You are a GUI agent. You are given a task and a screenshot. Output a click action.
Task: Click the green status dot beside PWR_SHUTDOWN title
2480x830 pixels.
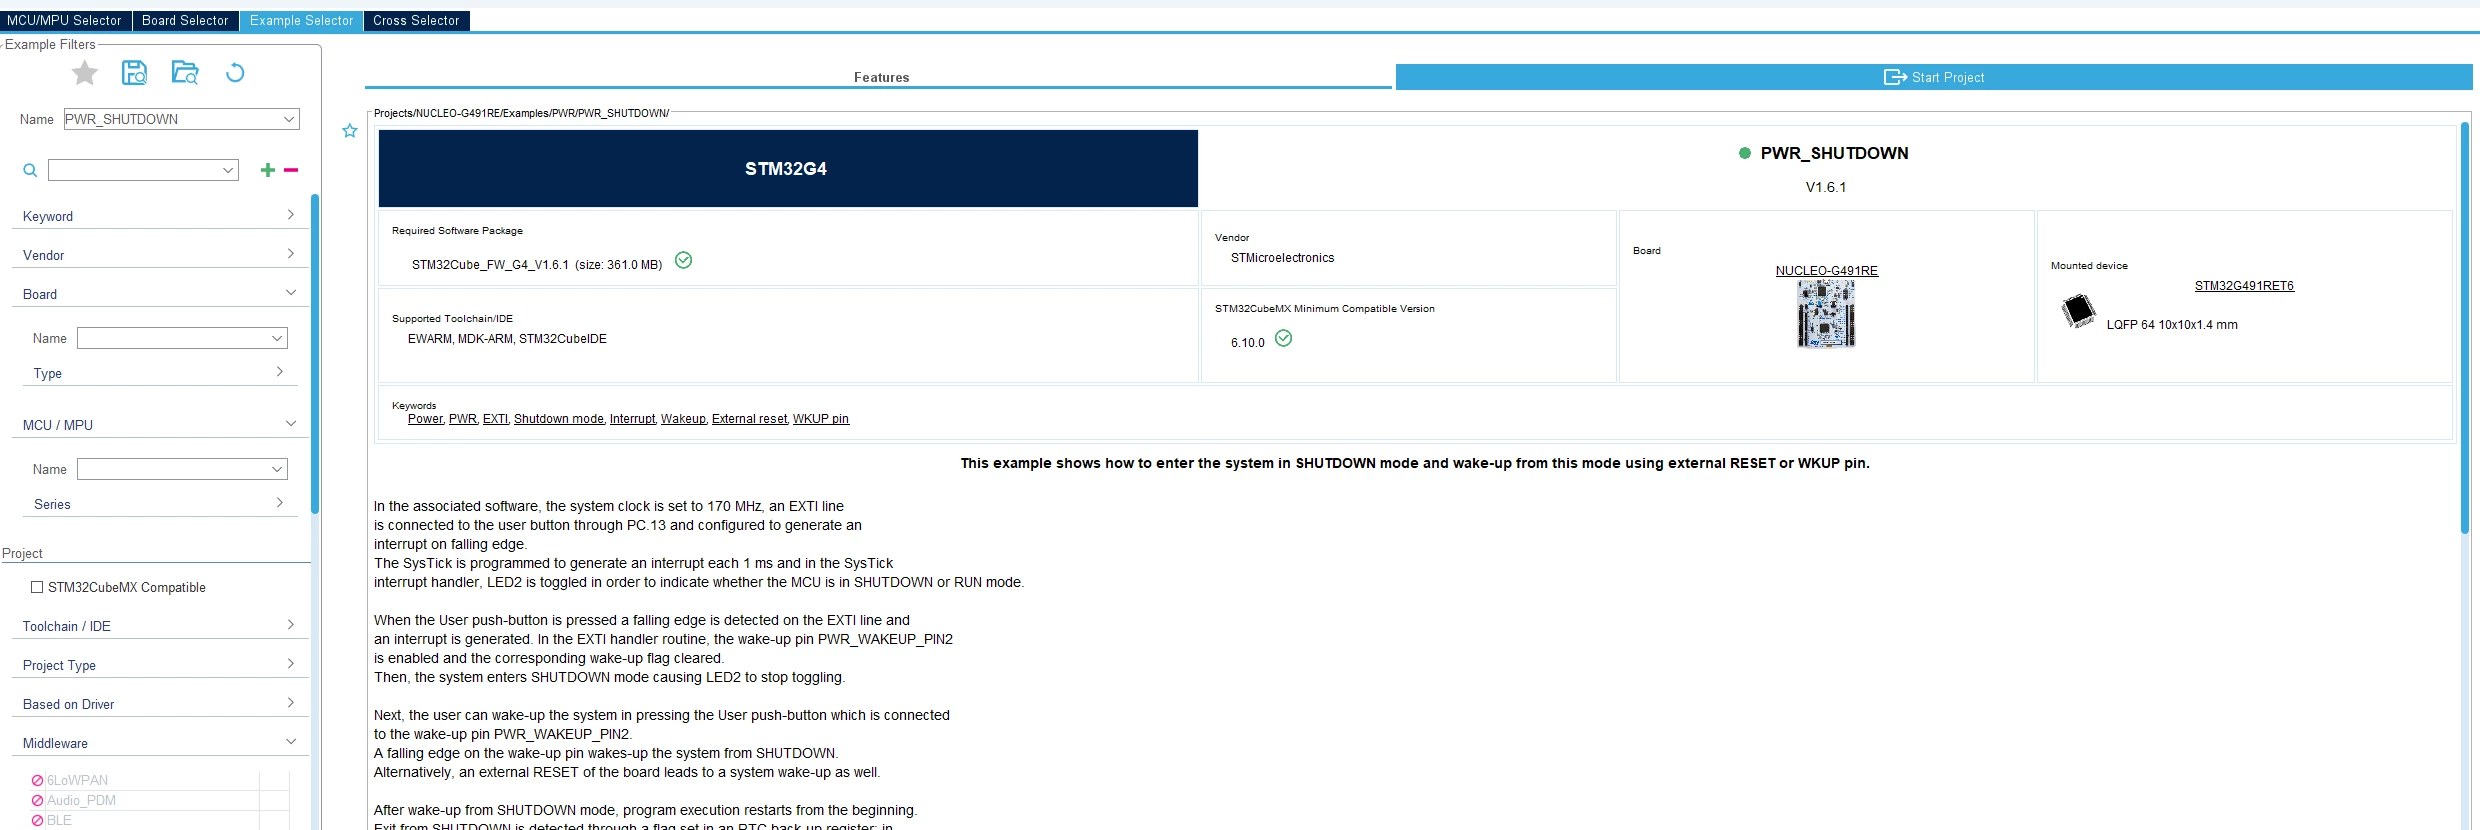1745,153
